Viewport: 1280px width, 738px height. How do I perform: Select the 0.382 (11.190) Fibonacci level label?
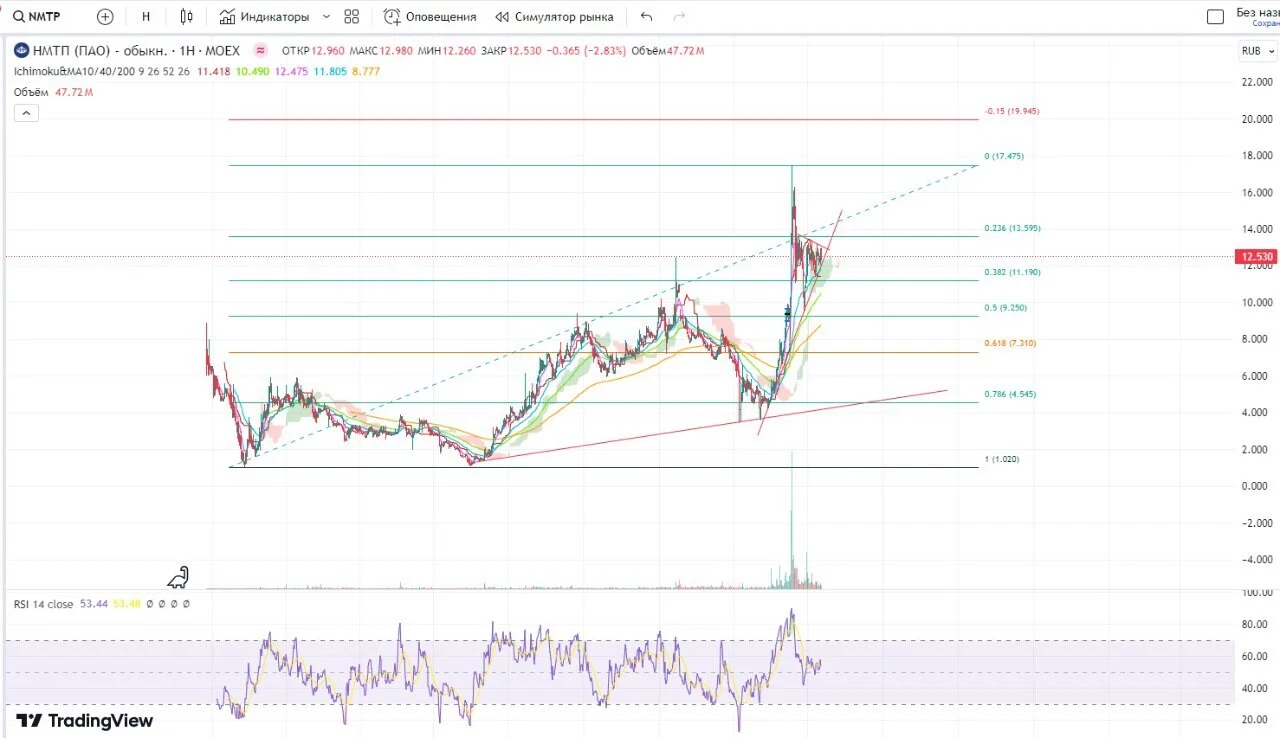[1012, 272]
